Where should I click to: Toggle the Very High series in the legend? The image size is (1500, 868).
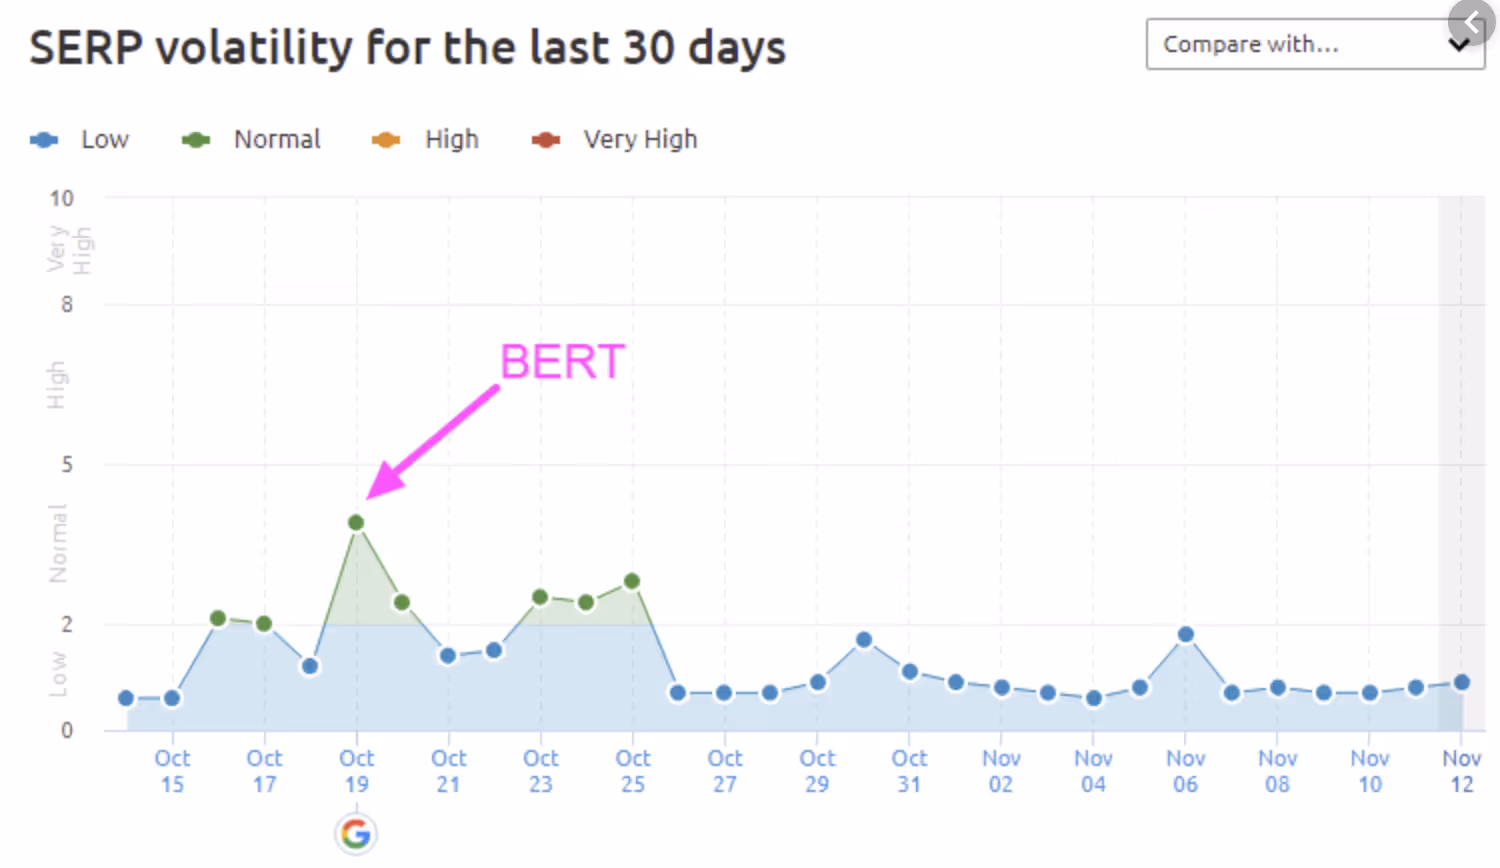(x=614, y=139)
